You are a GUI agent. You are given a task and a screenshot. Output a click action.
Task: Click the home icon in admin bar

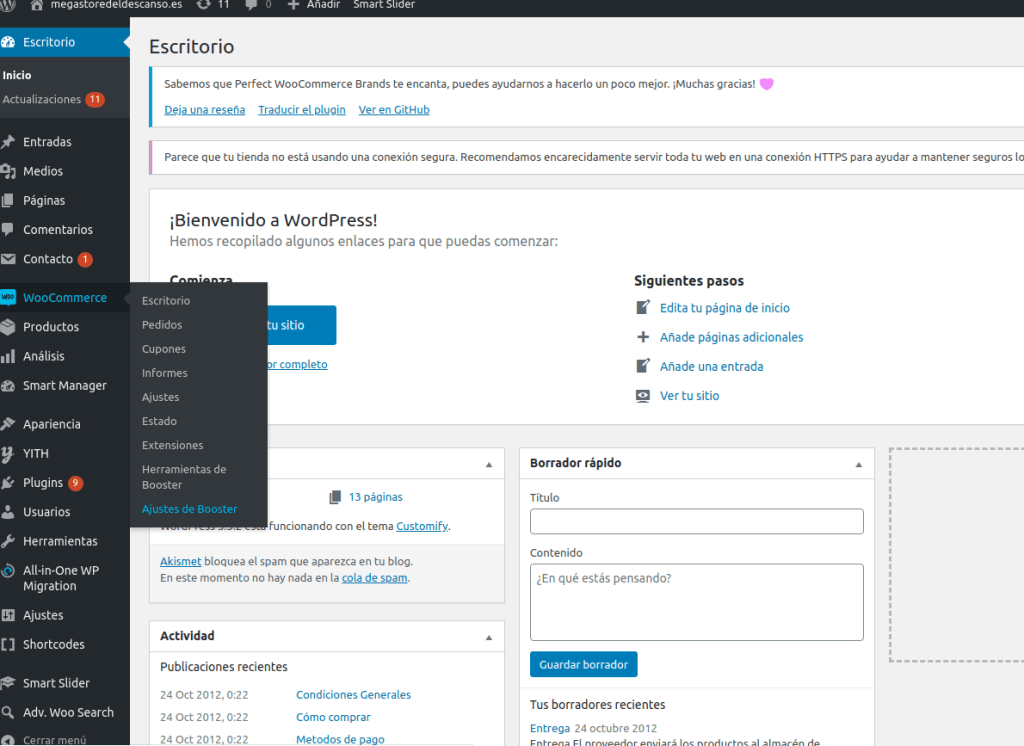click(x=37, y=5)
